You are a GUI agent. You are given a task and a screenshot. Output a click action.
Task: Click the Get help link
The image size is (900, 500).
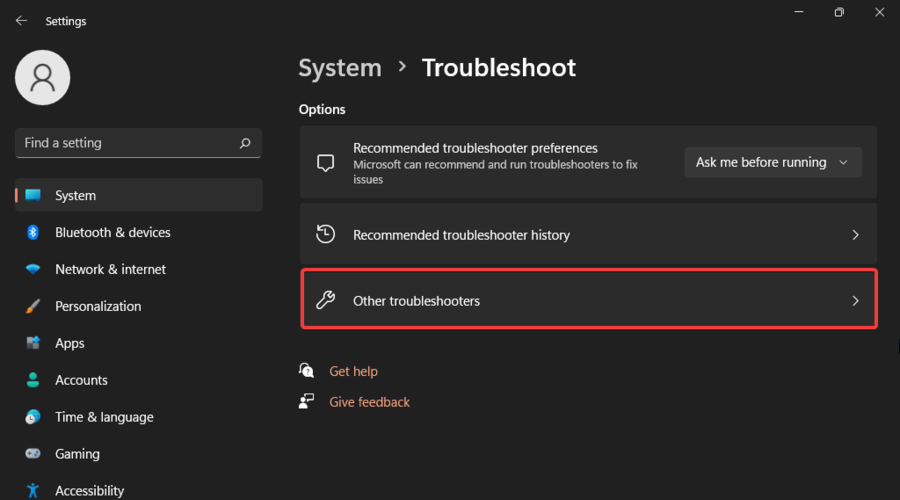tap(353, 371)
